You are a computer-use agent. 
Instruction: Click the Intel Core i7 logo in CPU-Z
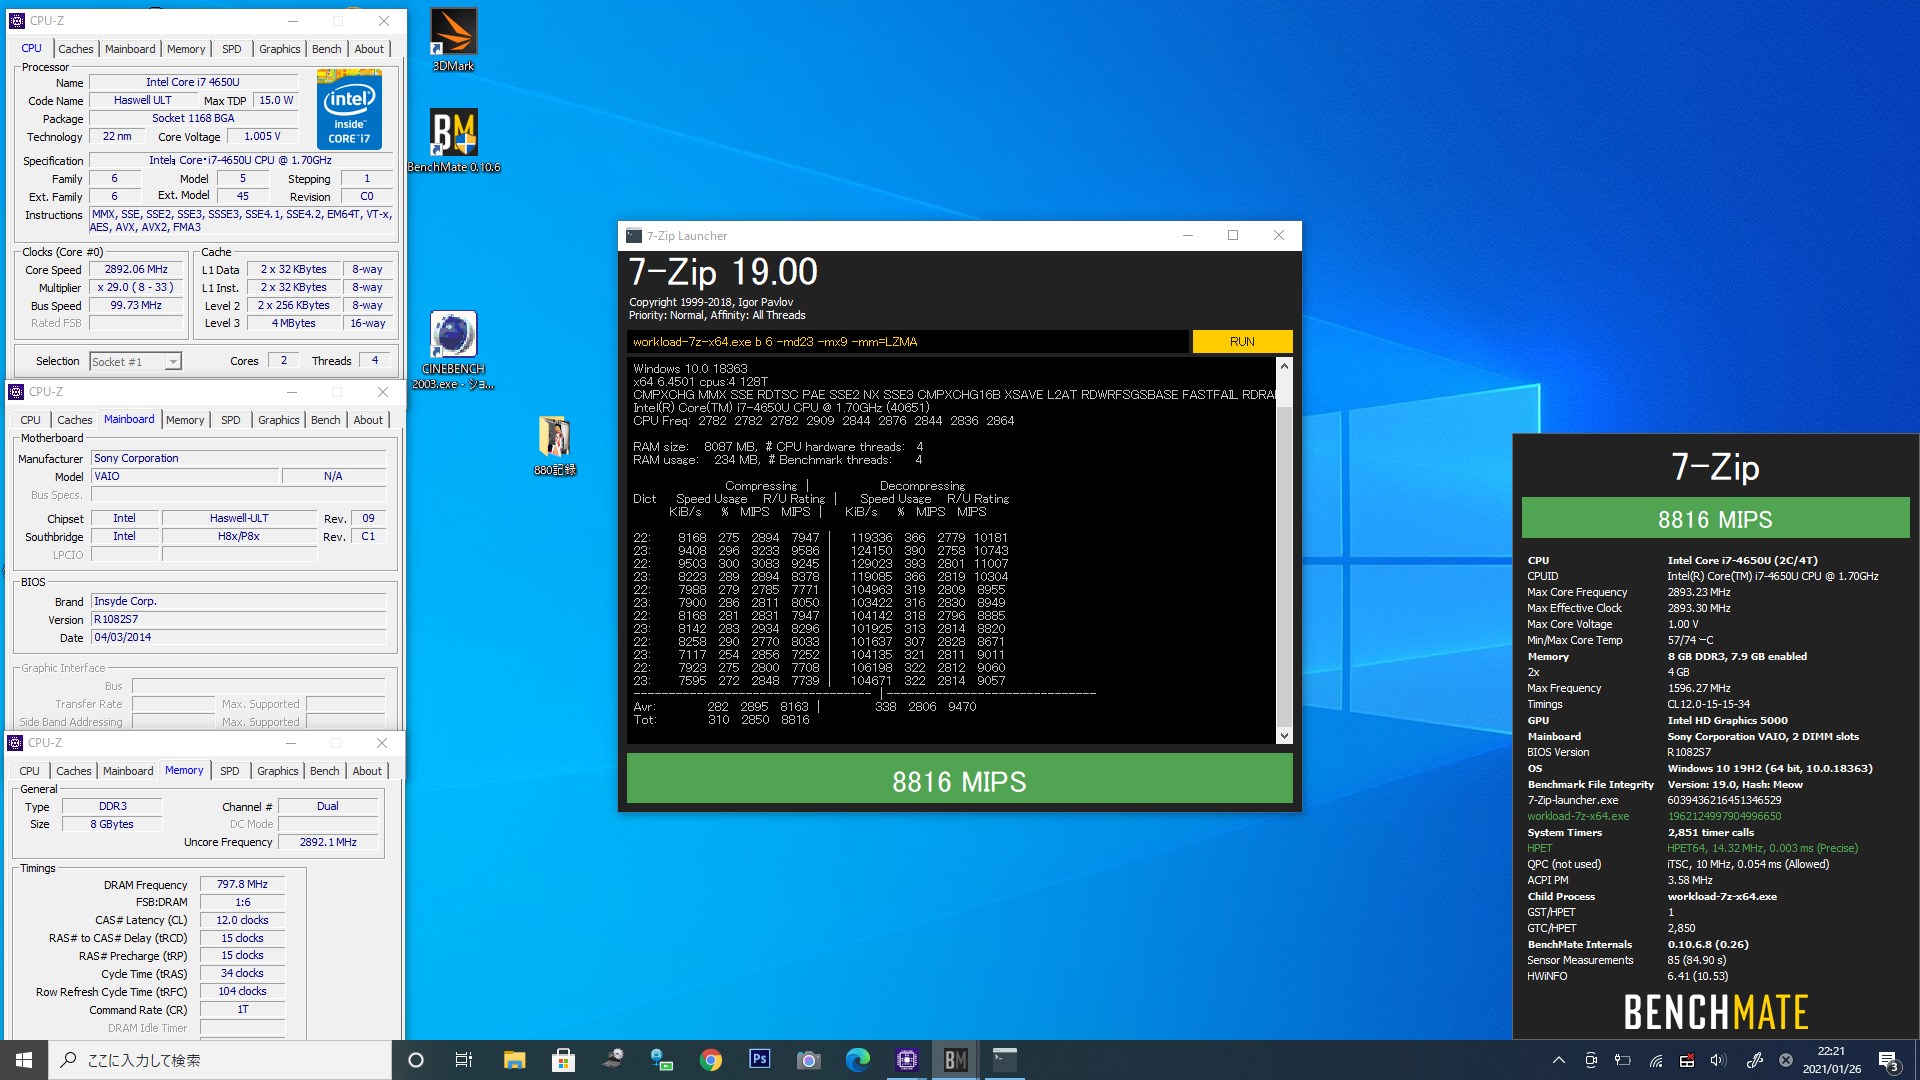click(349, 109)
